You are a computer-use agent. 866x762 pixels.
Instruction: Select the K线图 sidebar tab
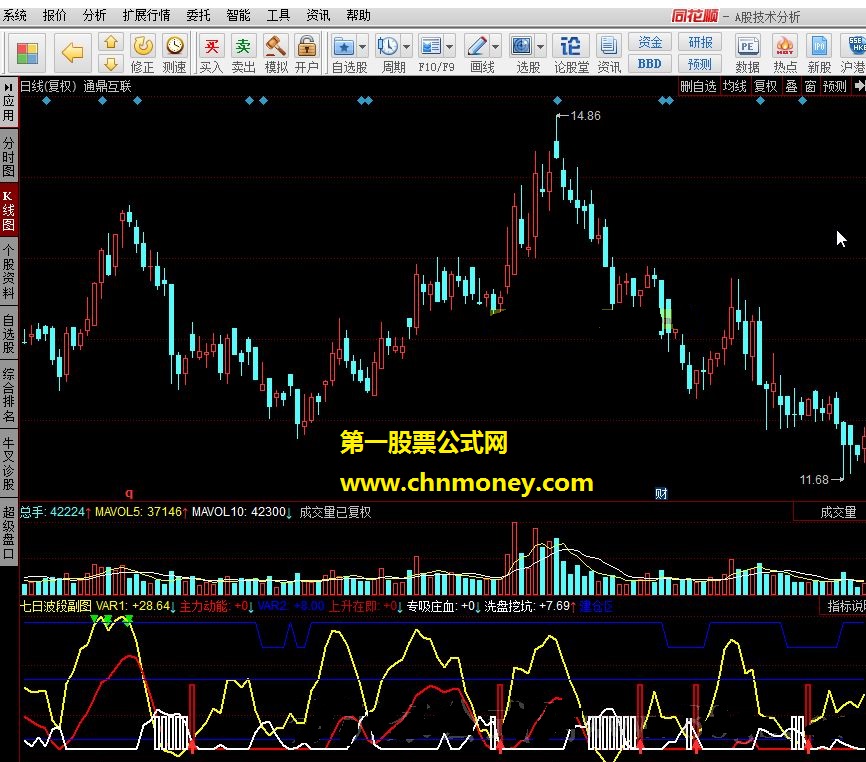tap(8, 211)
